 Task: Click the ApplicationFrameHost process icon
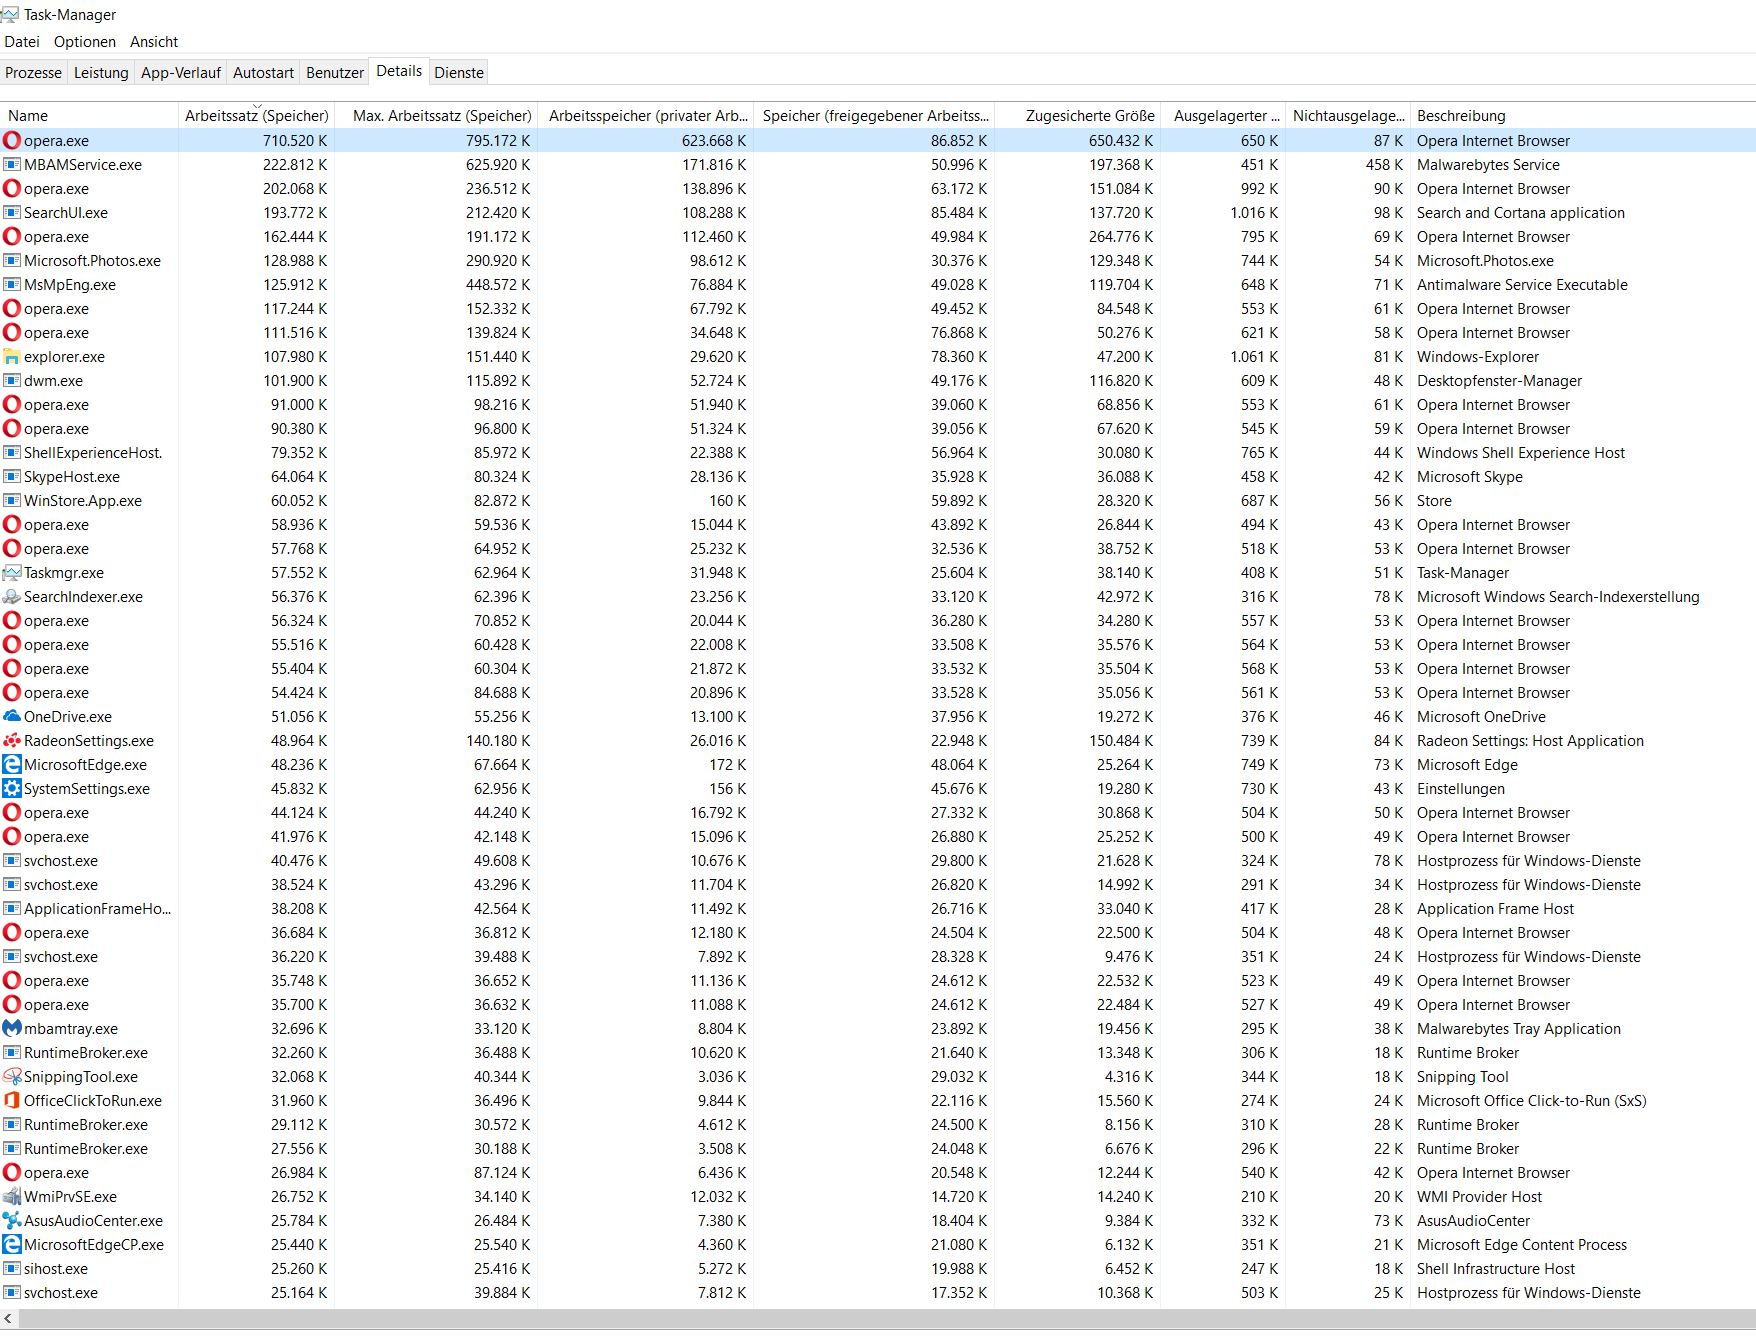point(12,909)
